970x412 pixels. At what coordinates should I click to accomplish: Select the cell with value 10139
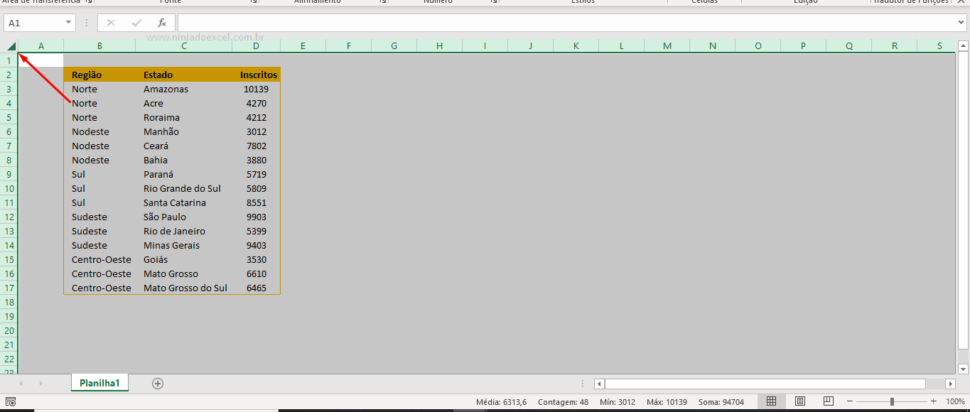[x=257, y=89]
